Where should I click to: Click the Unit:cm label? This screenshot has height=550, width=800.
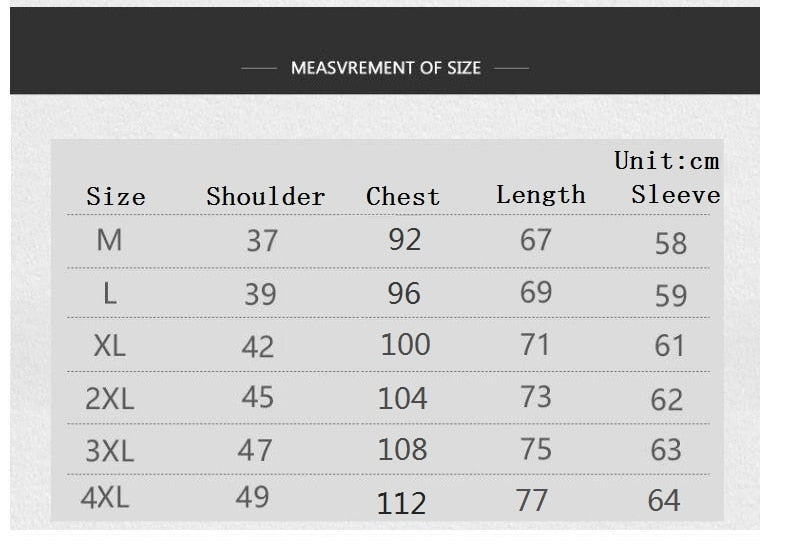coord(667,161)
